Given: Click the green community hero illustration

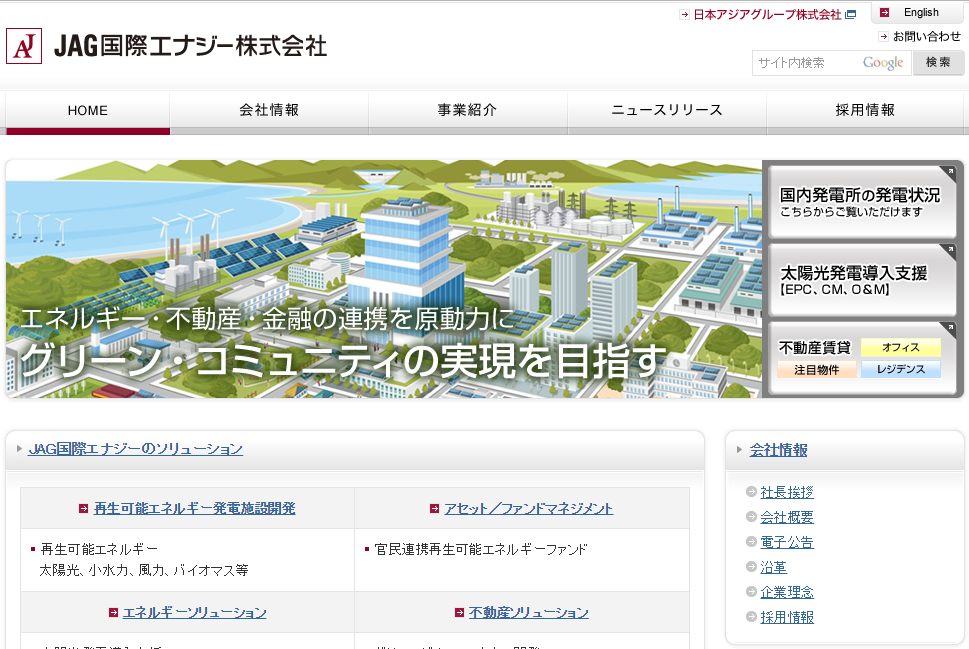Looking at the screenshot, I should (x=384, y=279).
